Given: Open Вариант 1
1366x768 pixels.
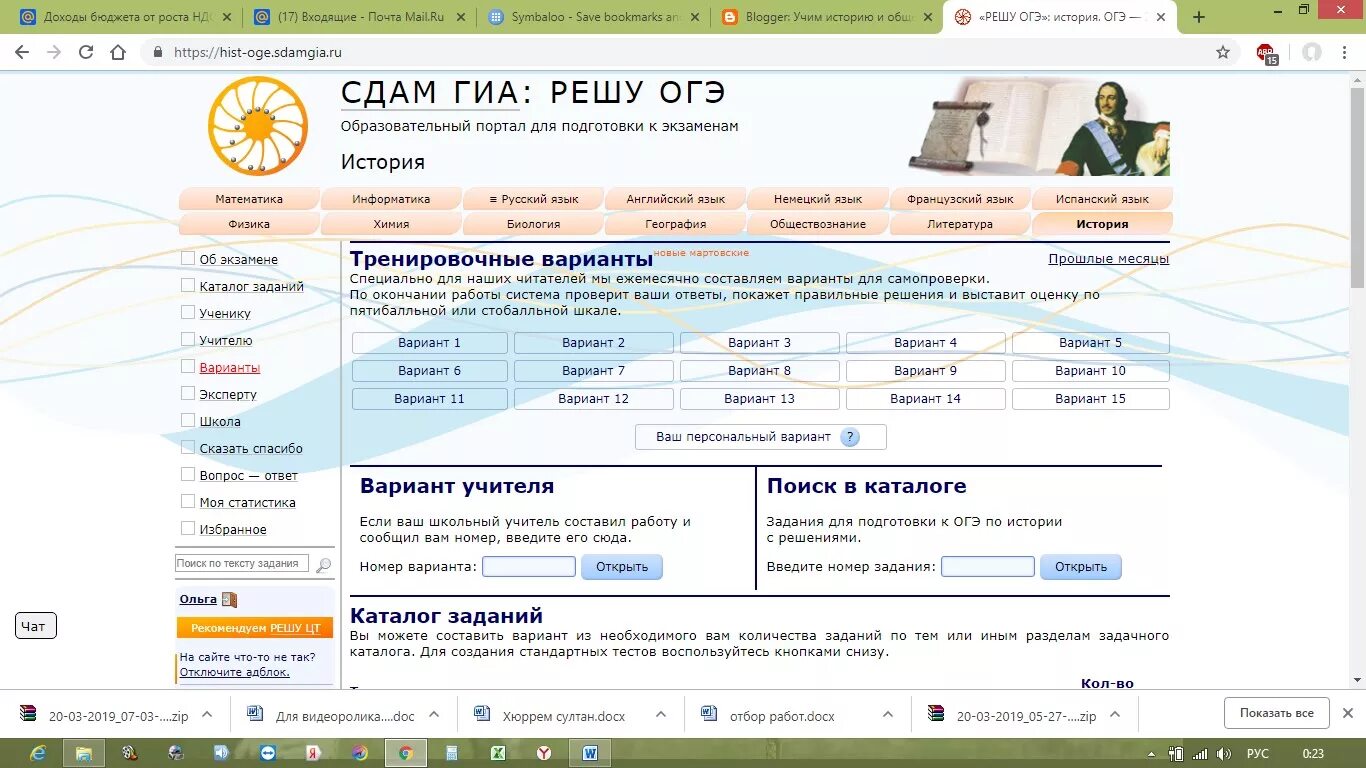Looking at the screenshot, I should (430, 343).
